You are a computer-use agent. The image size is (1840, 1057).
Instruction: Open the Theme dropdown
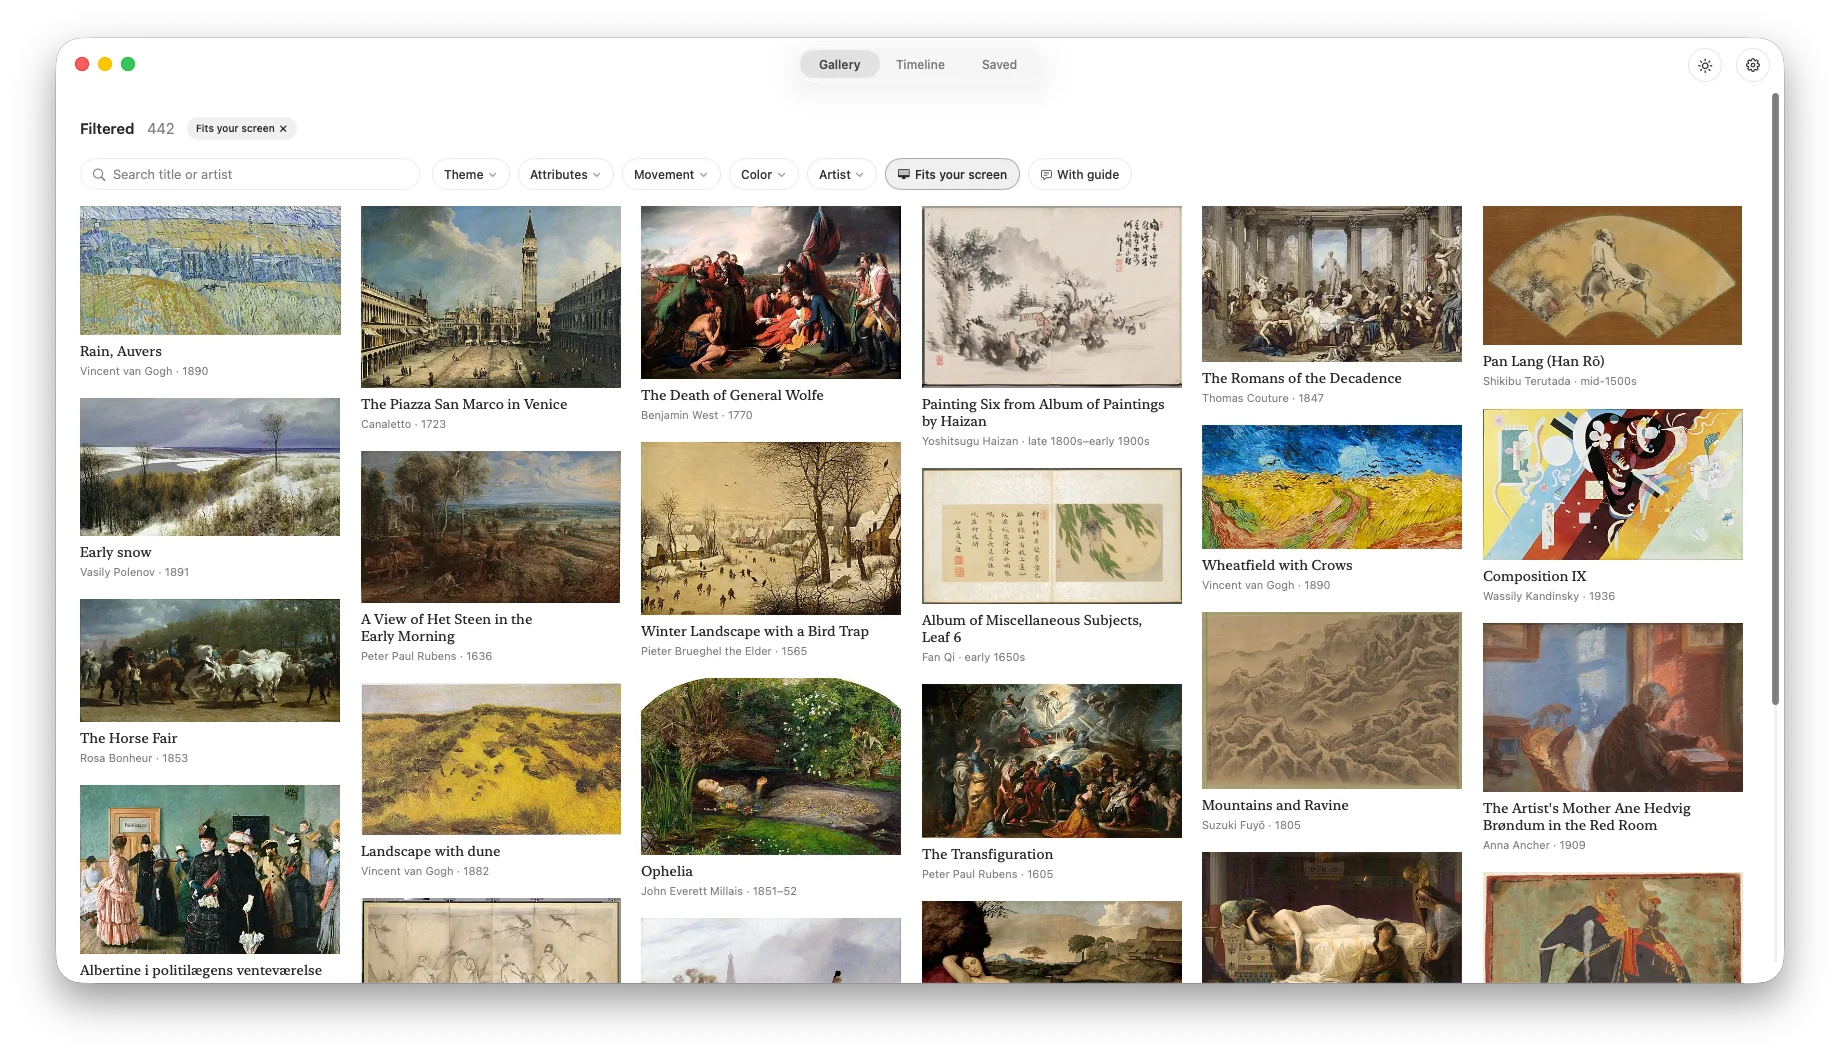471,174
